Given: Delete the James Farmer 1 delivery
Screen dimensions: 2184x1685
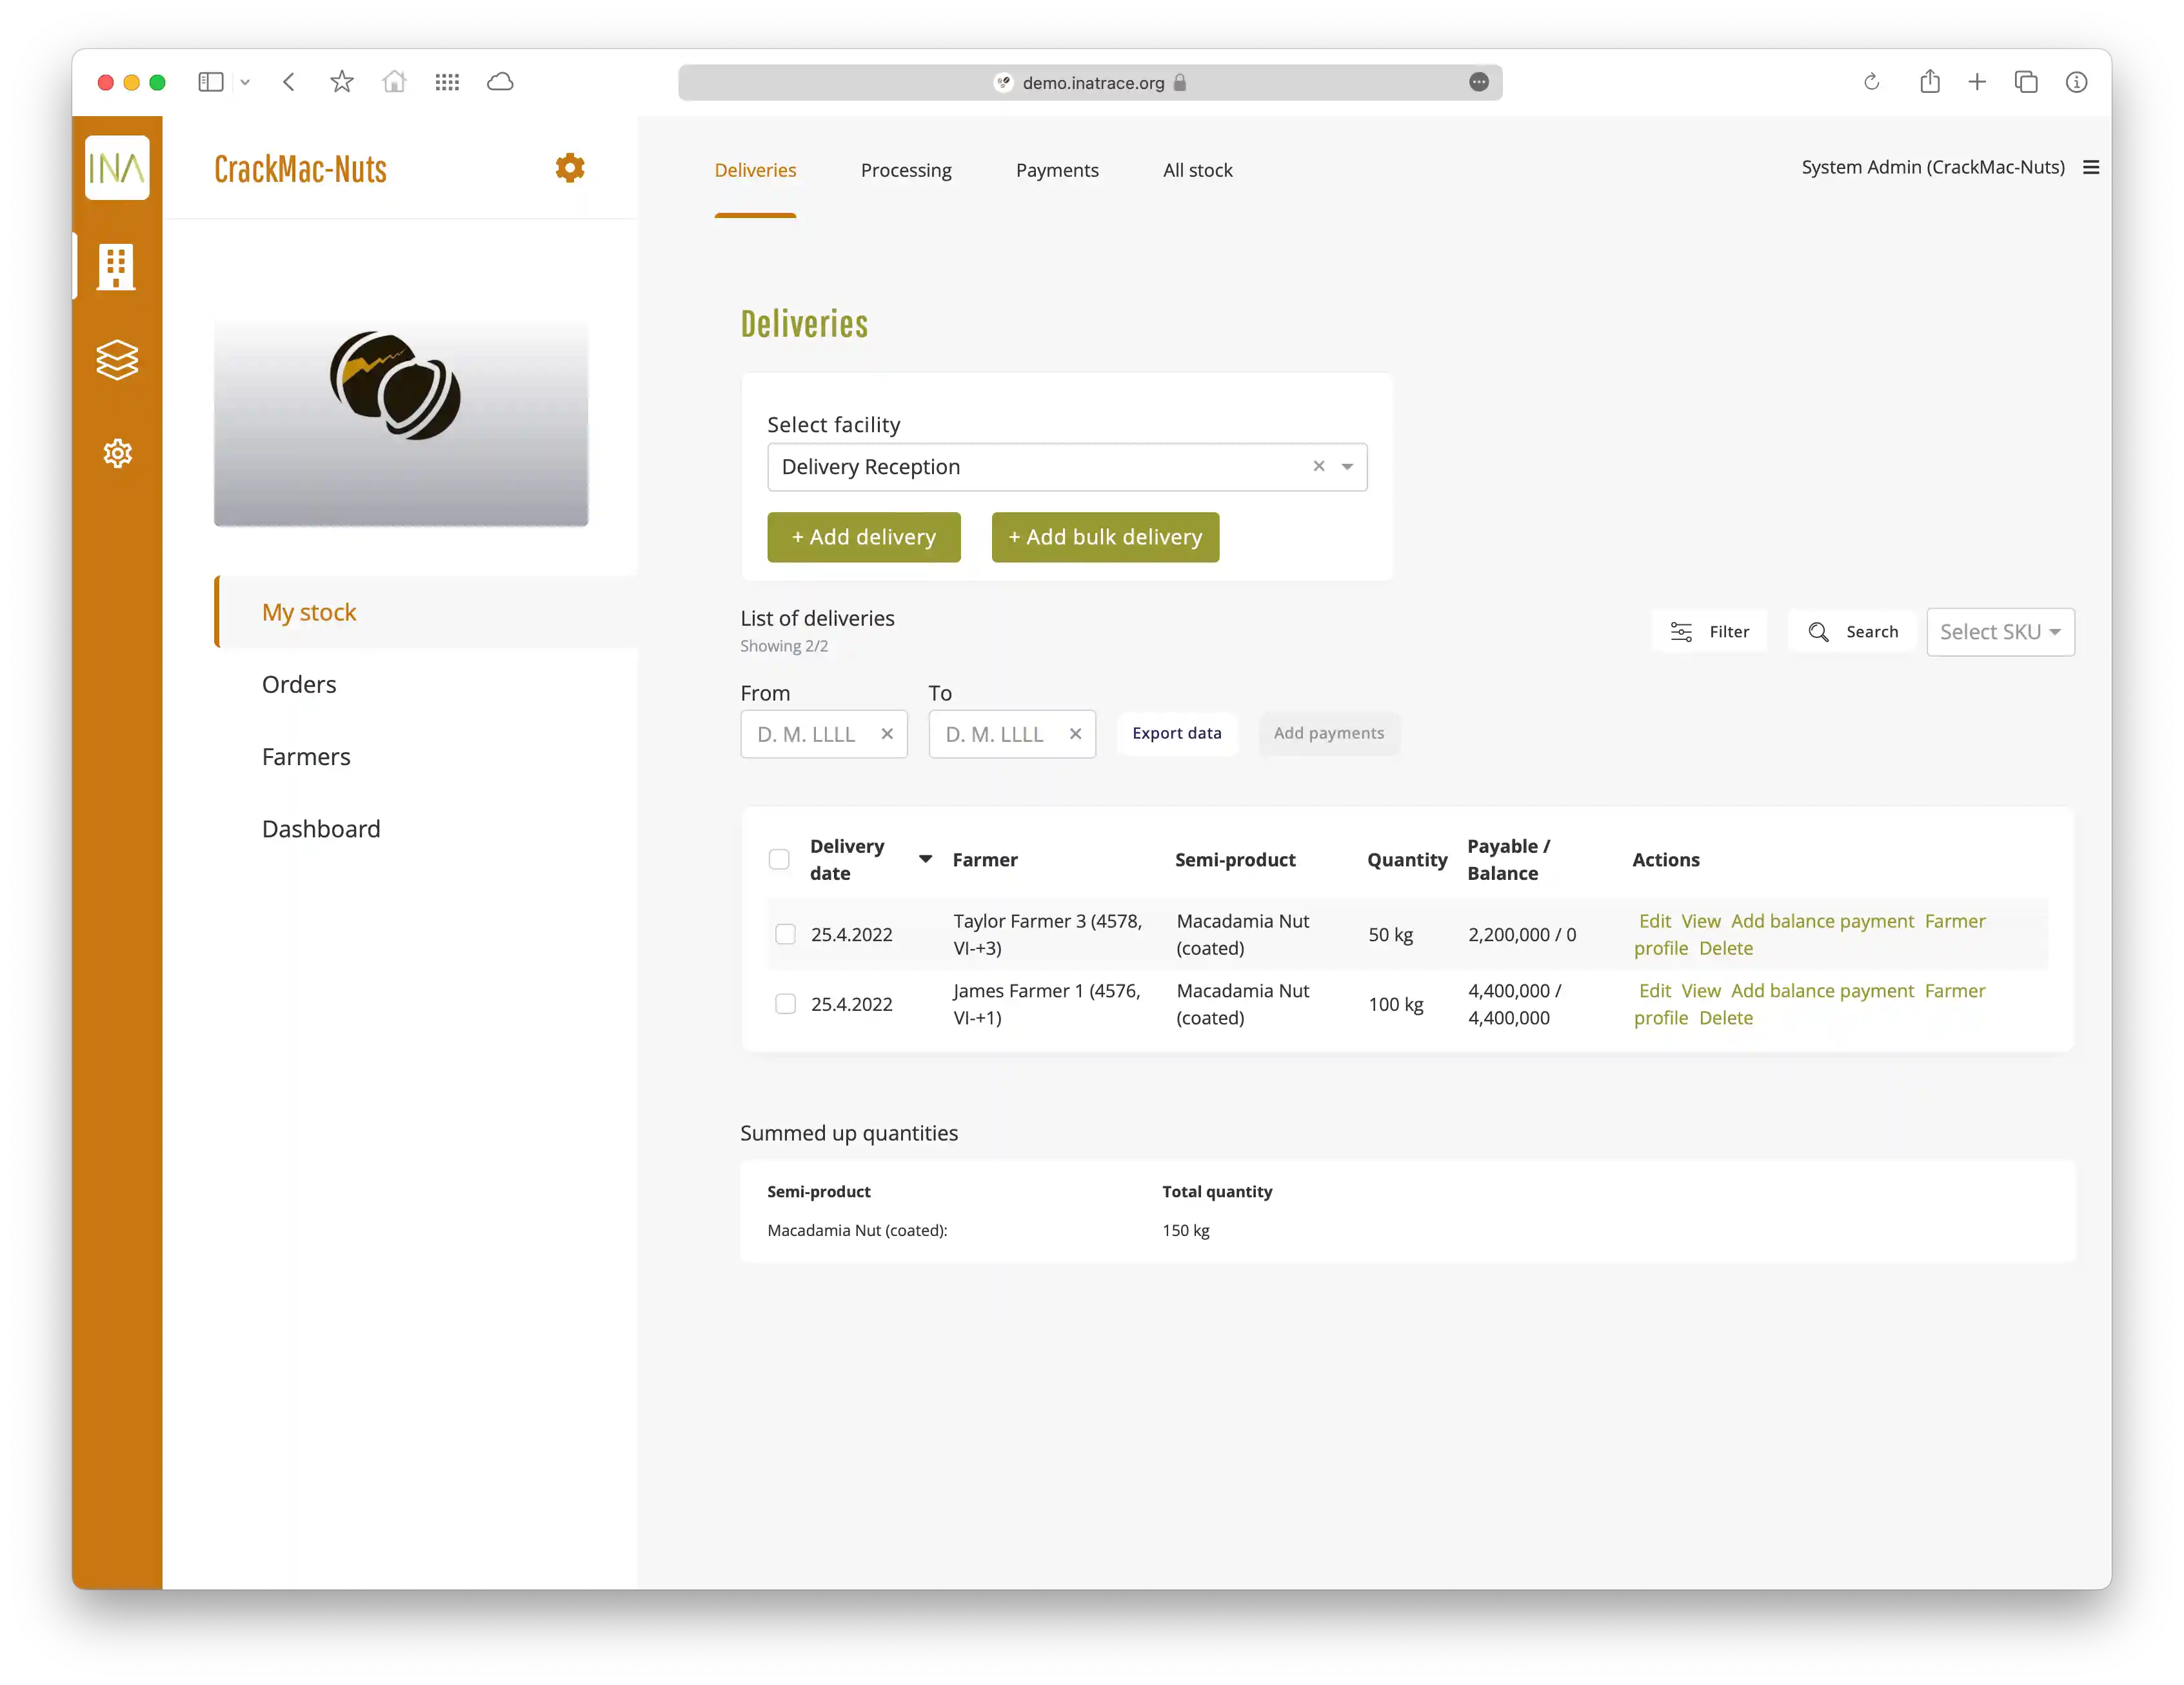Looking at the screenshot, I should point(1725,1017).
